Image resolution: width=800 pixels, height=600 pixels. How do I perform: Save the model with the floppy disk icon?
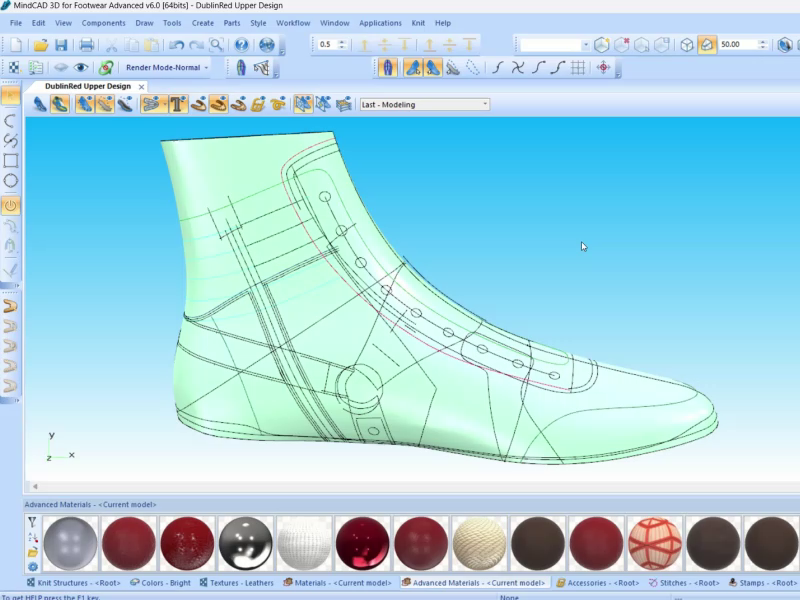click(61, 45)
